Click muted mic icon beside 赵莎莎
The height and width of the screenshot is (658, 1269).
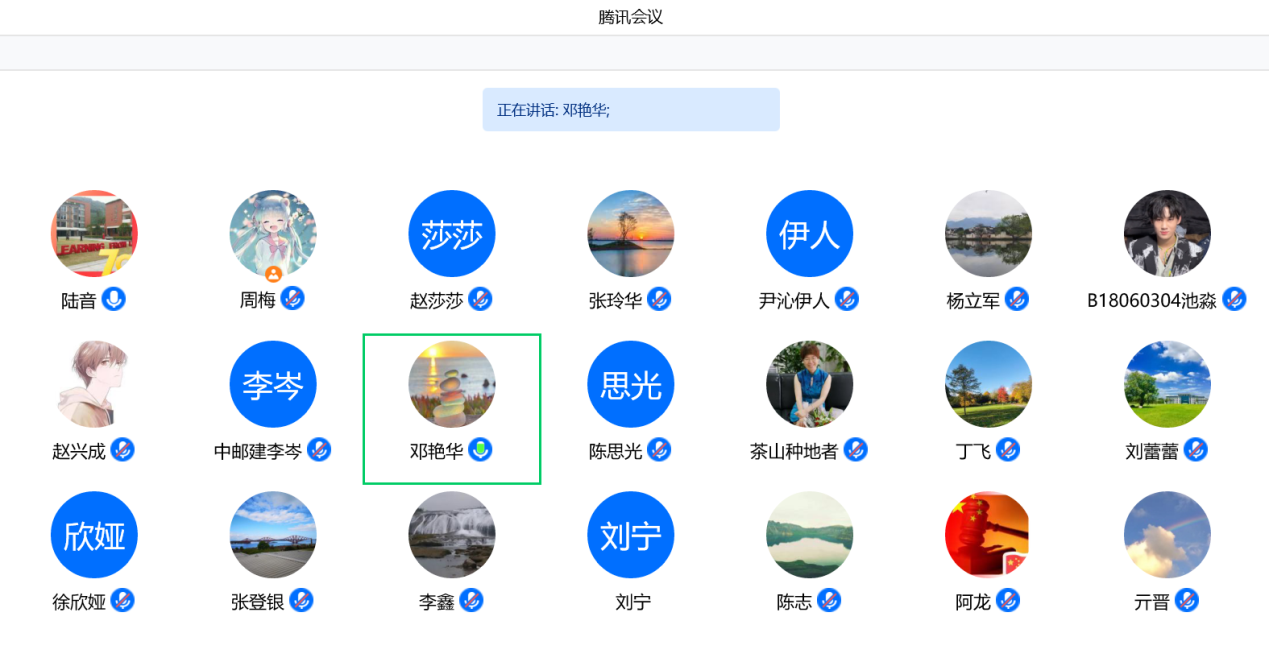pyautogui.click(x=480, y=299)
